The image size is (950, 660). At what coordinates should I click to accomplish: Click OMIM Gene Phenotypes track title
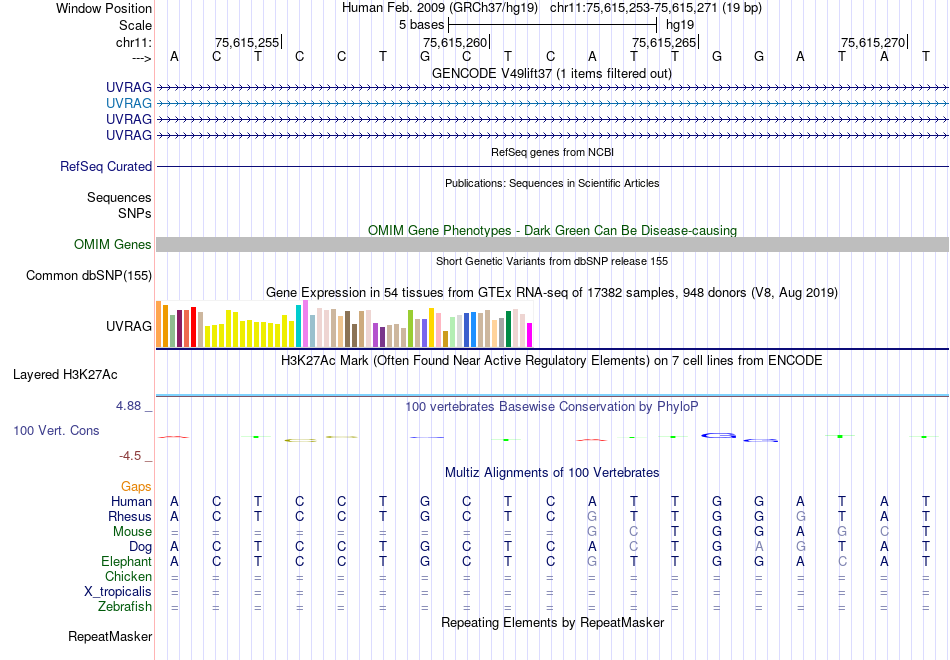point(553,230)
